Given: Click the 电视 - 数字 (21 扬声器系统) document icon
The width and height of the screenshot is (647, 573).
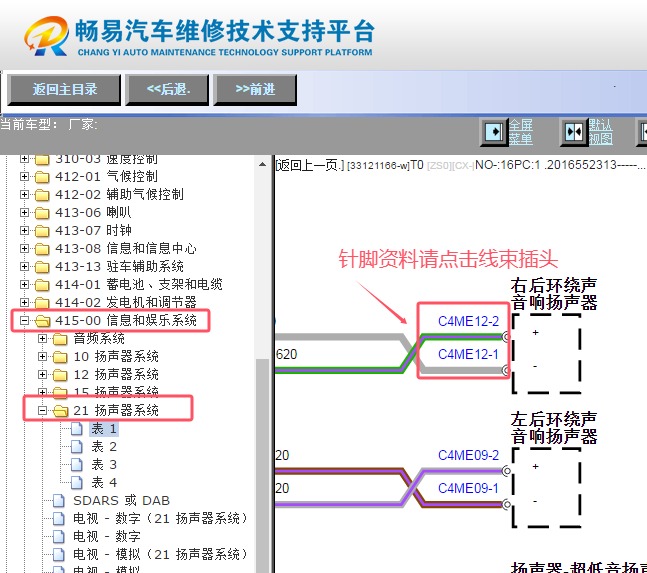Looking at the screenshot, I should click(x=59, y=519).
